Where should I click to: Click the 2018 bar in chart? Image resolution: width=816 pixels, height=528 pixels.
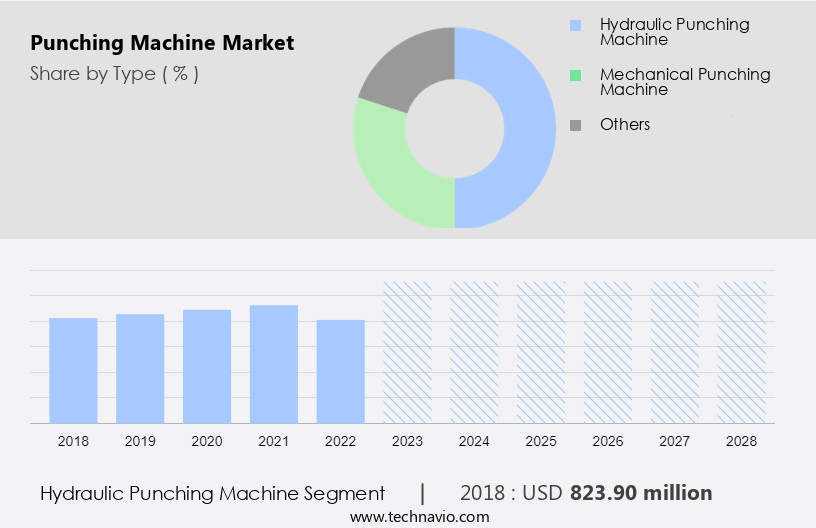(73, 370)
